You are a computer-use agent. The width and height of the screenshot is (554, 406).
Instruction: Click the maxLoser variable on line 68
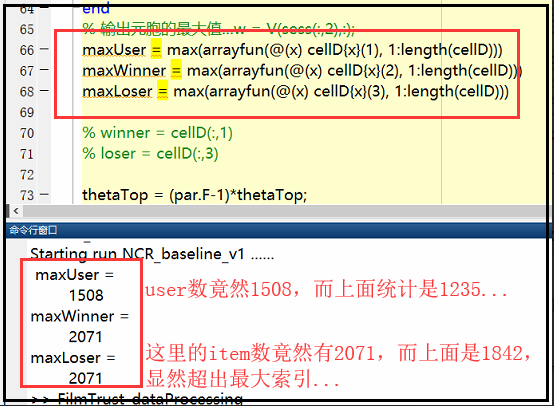pyautogui.click(x=117, y=92)
